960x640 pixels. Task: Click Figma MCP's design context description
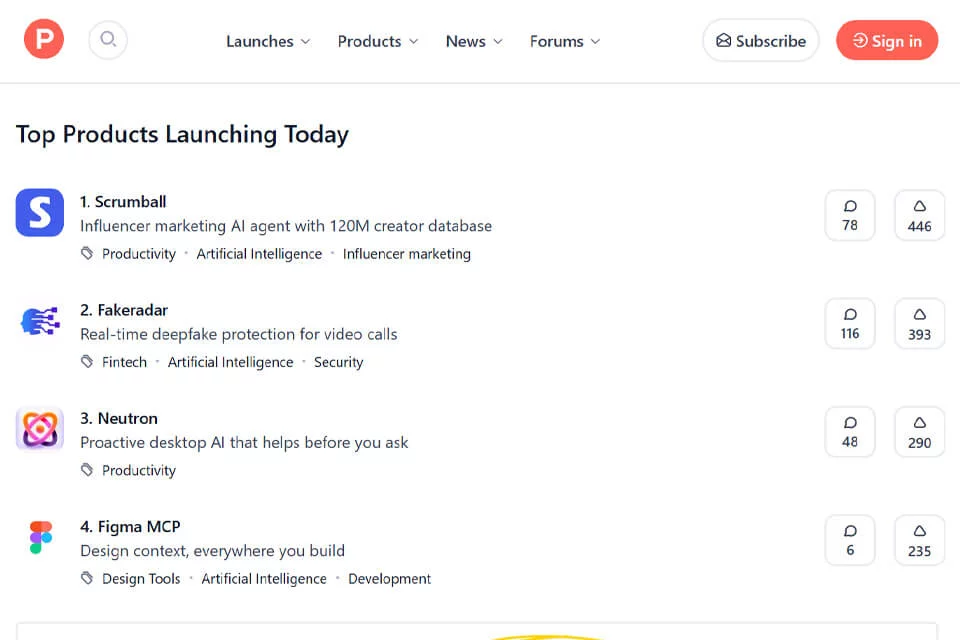tap(212, 551)
